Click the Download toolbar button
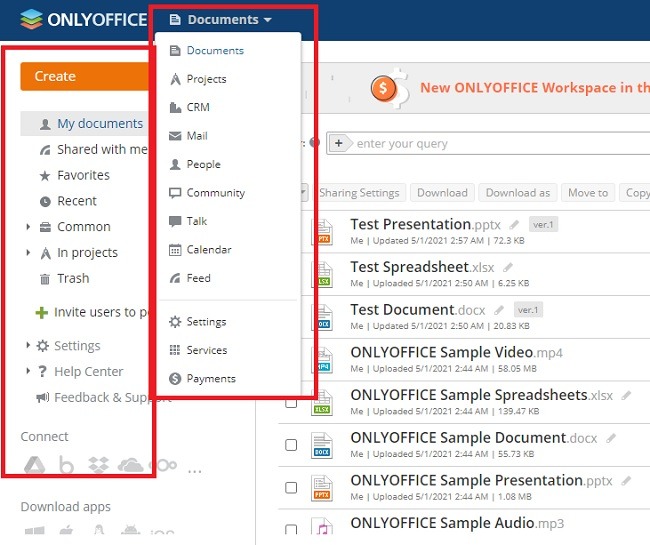650x545 pixels. (x=442, y=193)
